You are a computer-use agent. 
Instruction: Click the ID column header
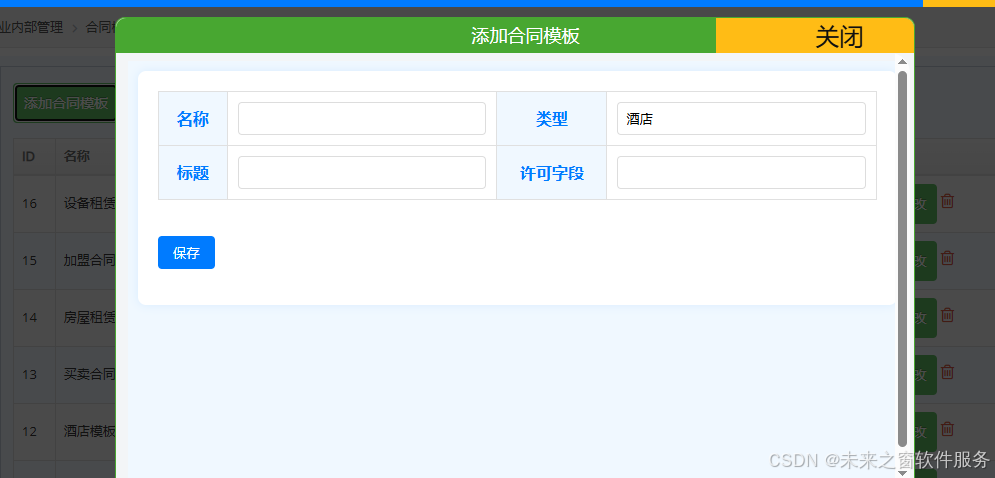(29, 156)
